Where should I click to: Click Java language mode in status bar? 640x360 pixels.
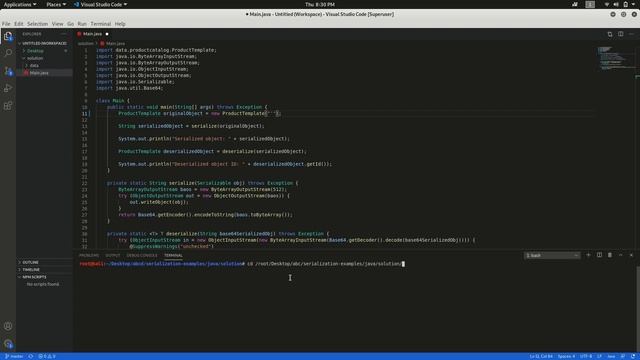pos(611,356)
